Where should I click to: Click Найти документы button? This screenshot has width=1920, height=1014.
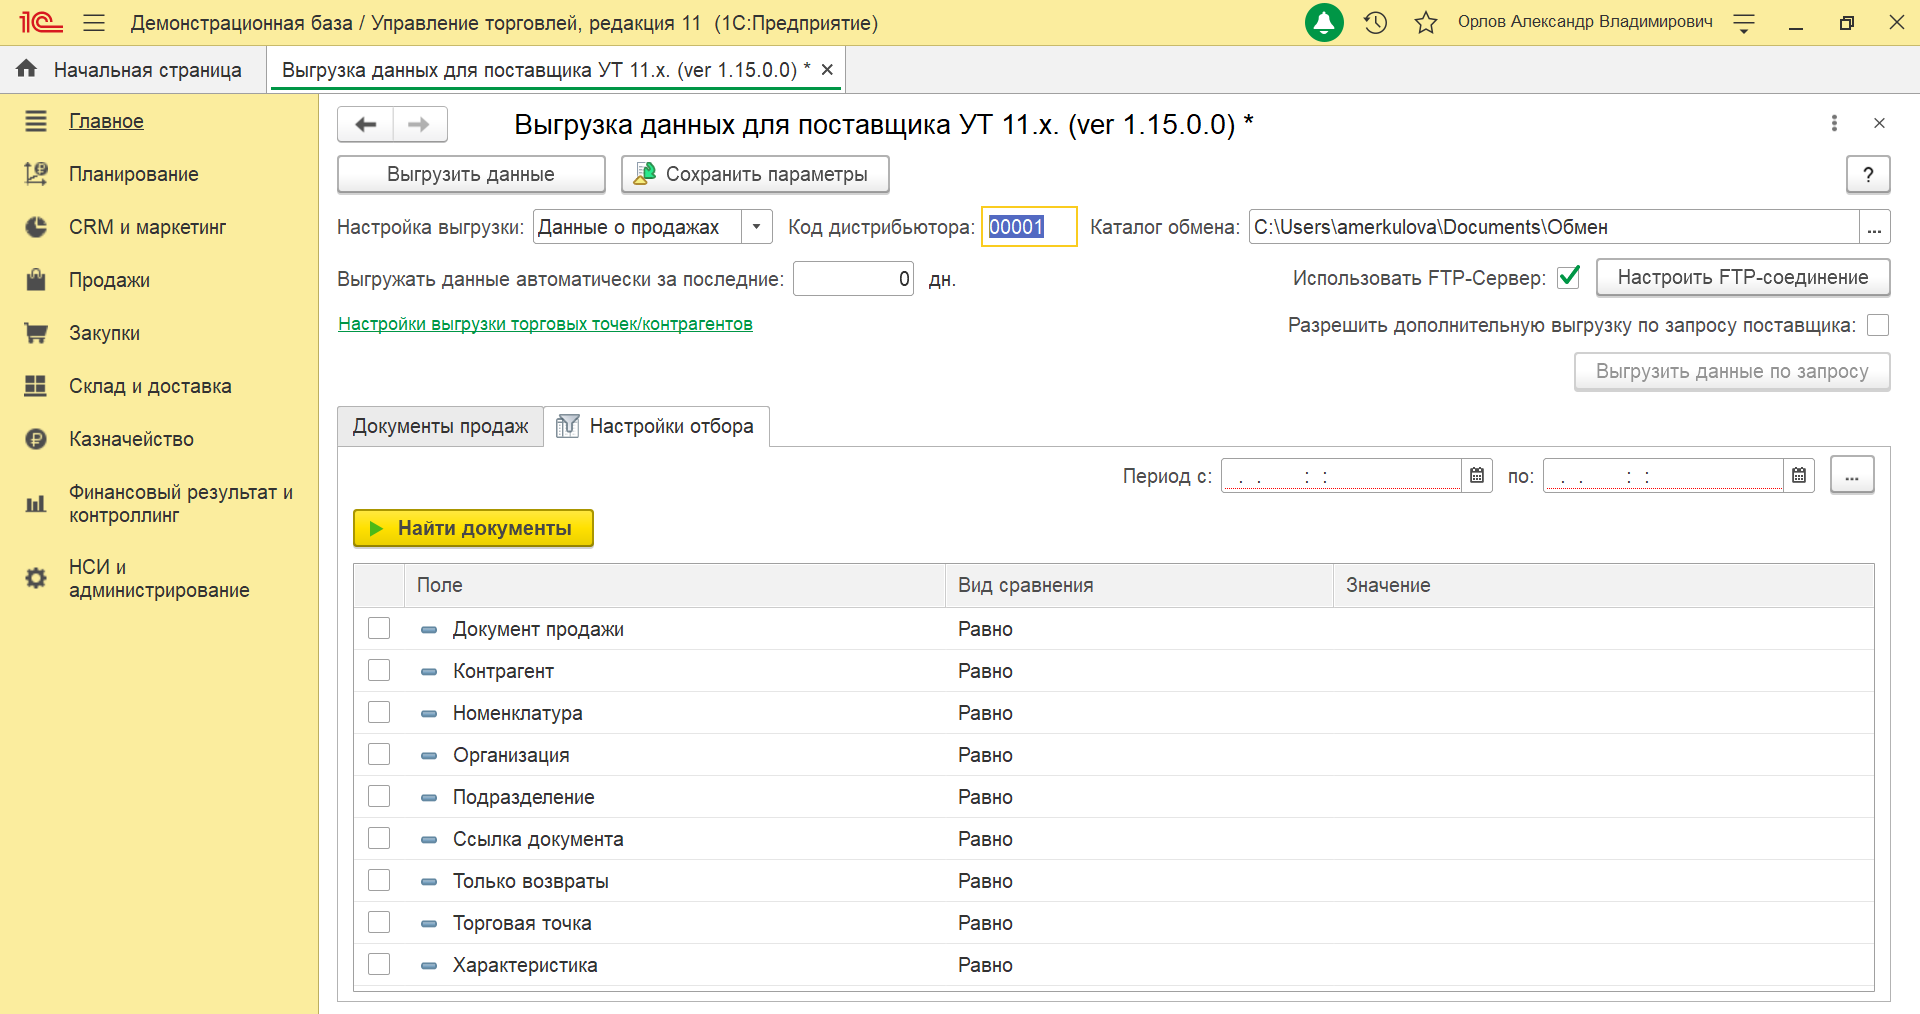(473, 528)
